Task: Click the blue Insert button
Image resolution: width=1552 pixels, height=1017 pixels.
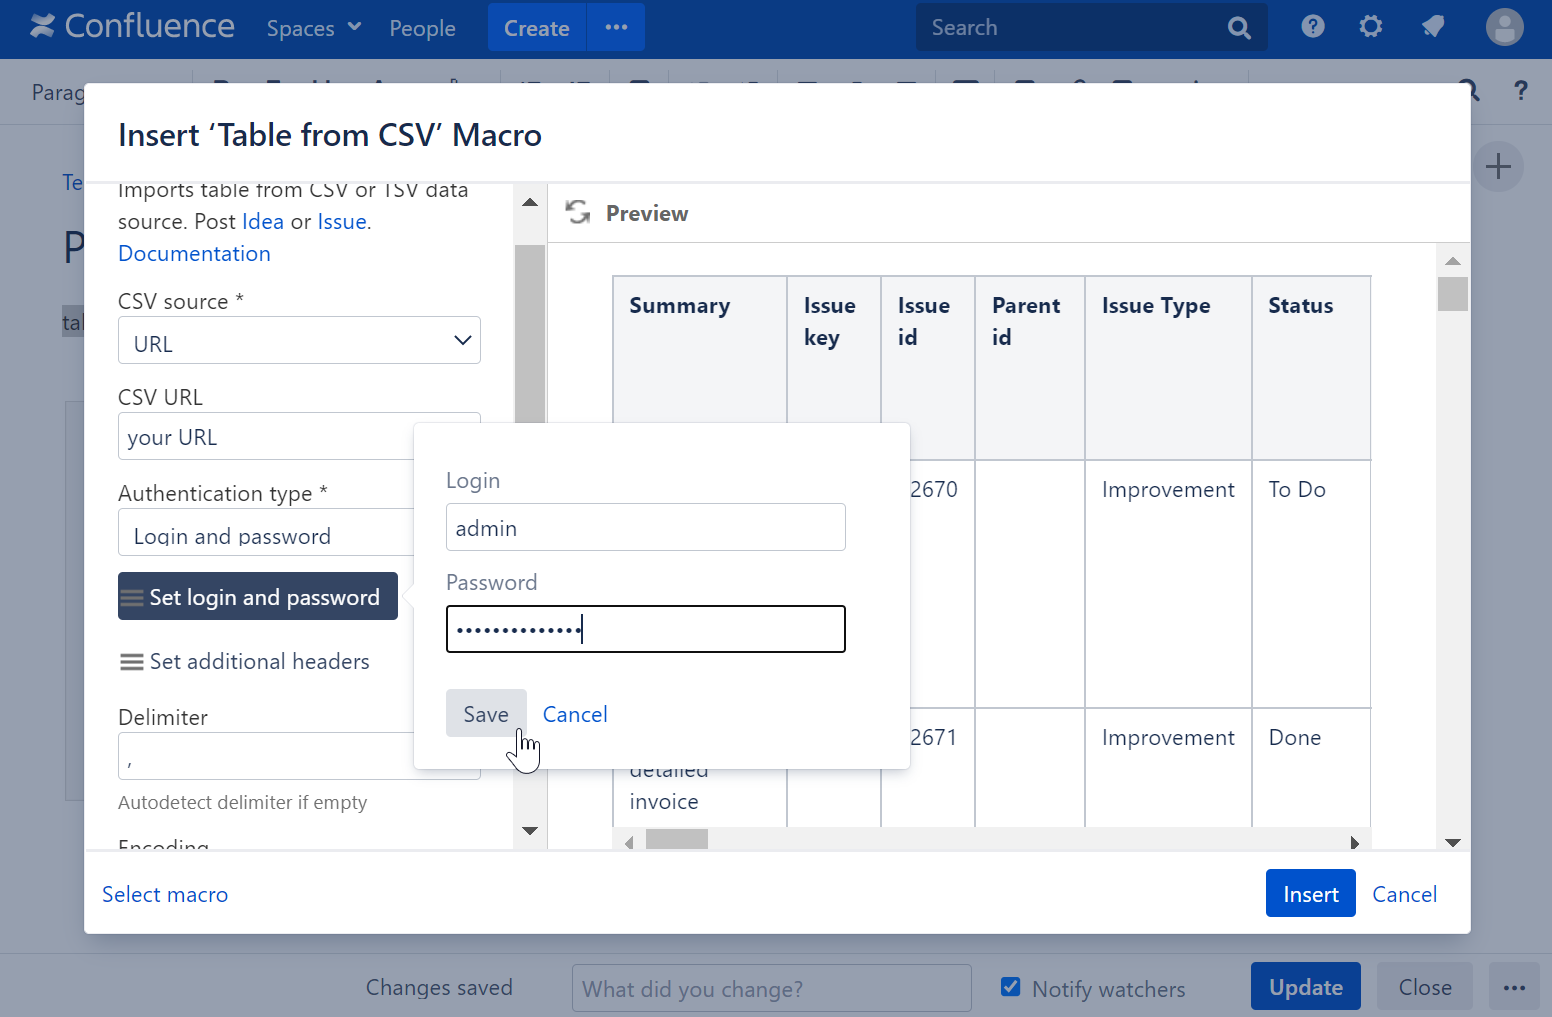Action: coord(1310,893)
